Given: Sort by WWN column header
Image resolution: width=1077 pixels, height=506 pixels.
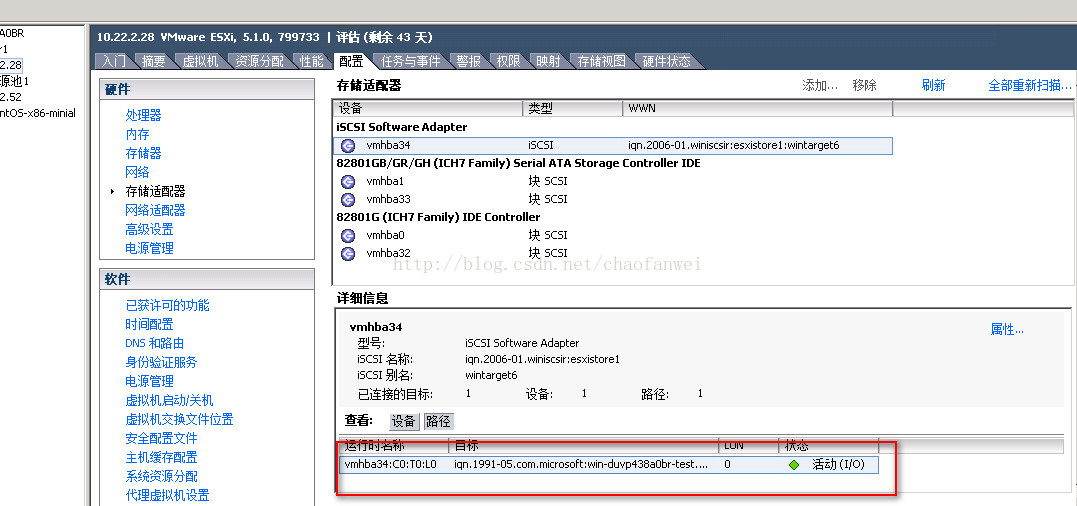Looking at the screenshot, I should coord(758,108).
